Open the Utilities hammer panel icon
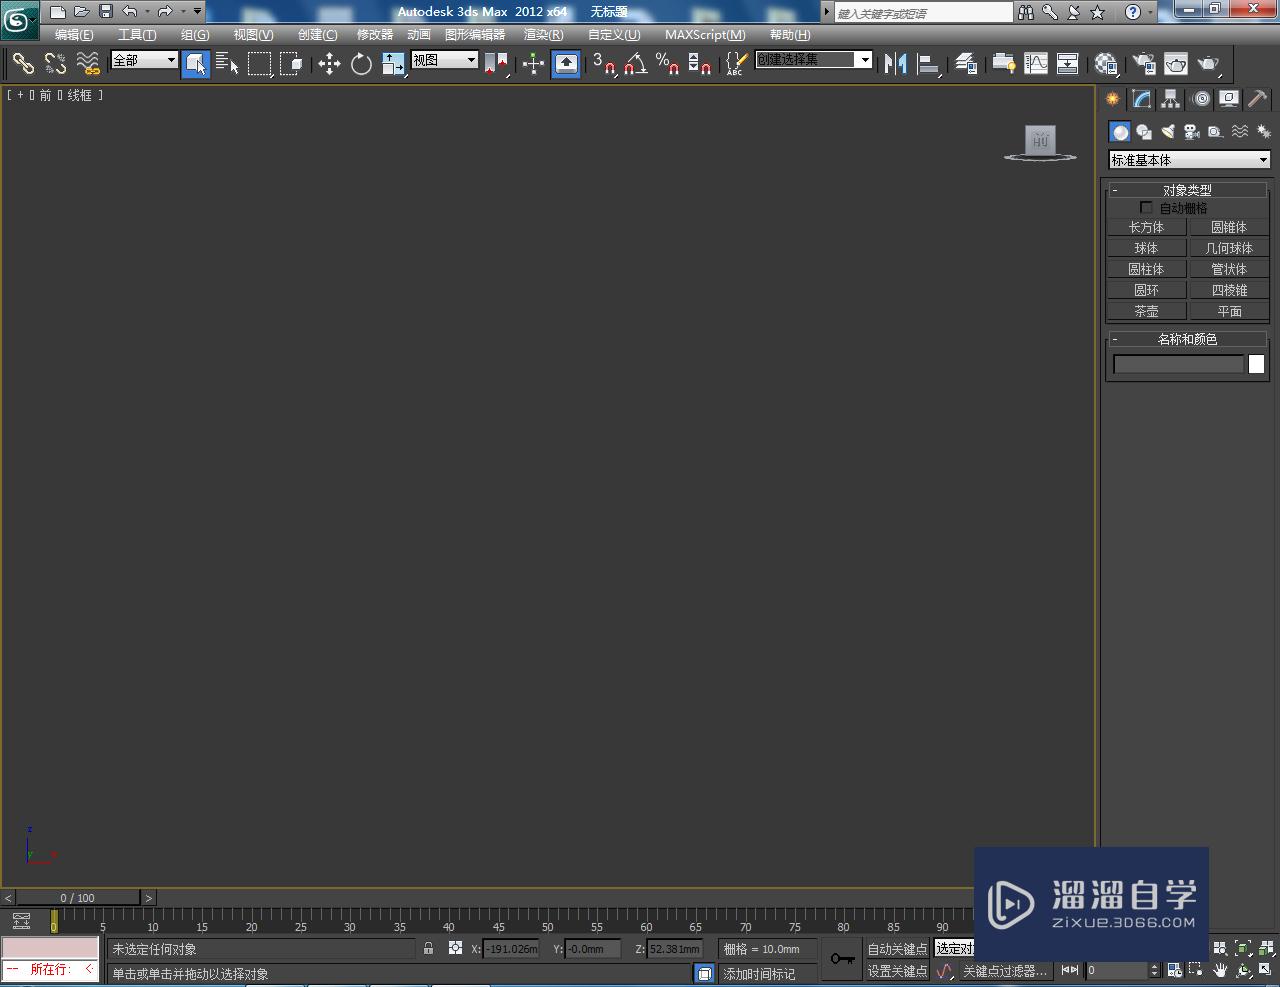This screenshot has width=1280, height=987. click(1256, 98)
